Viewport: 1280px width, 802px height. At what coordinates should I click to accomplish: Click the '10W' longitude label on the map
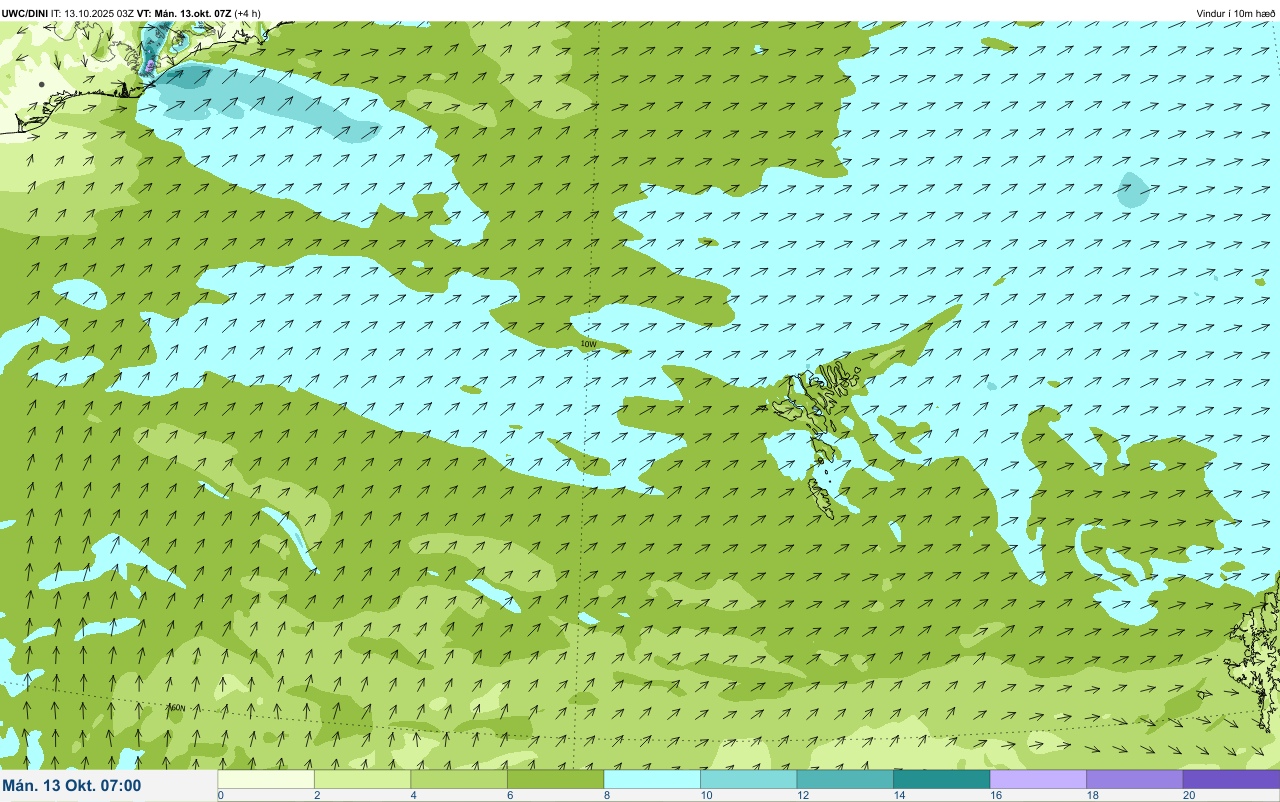click(x=588, y=344)
